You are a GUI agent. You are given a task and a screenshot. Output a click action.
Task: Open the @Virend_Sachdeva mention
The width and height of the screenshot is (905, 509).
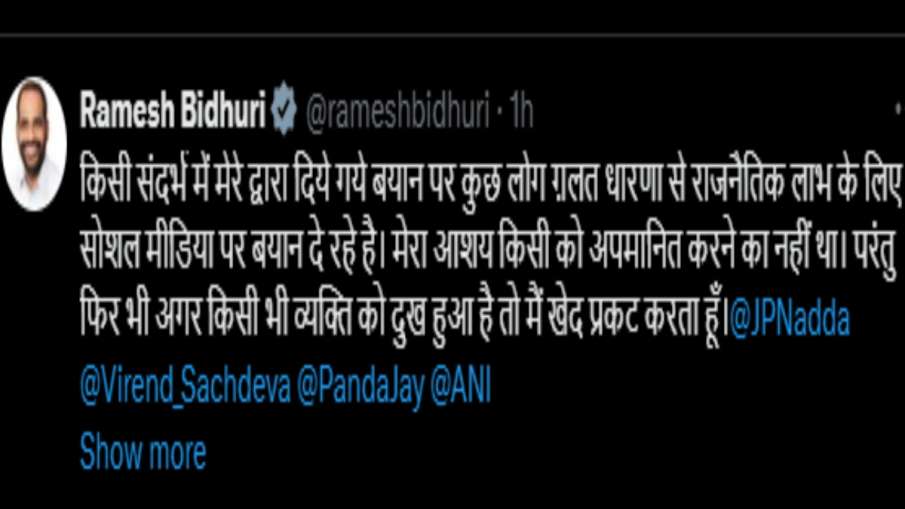(185, 386)
